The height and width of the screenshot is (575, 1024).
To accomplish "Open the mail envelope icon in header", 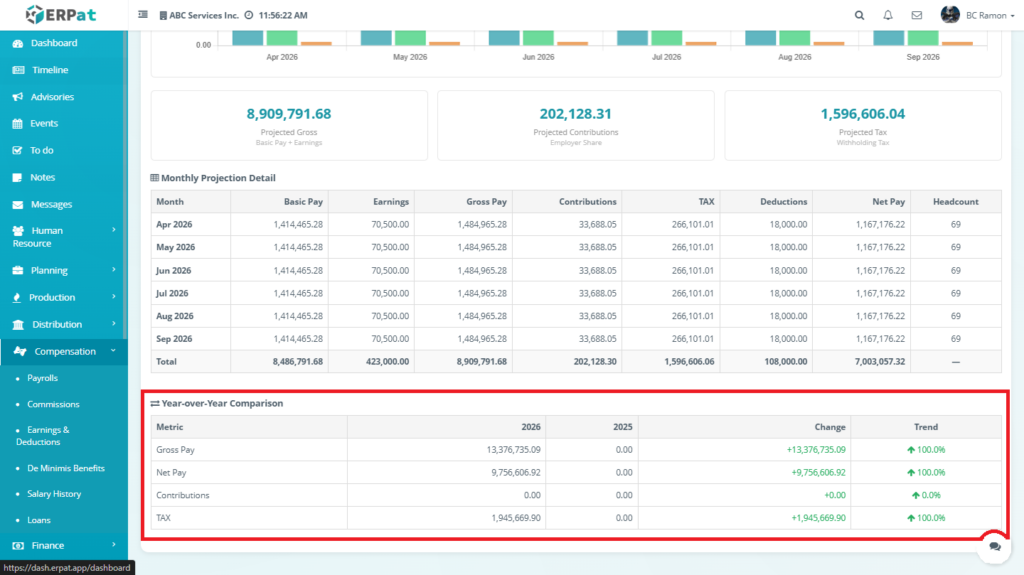I will click(x=916, y=15).
